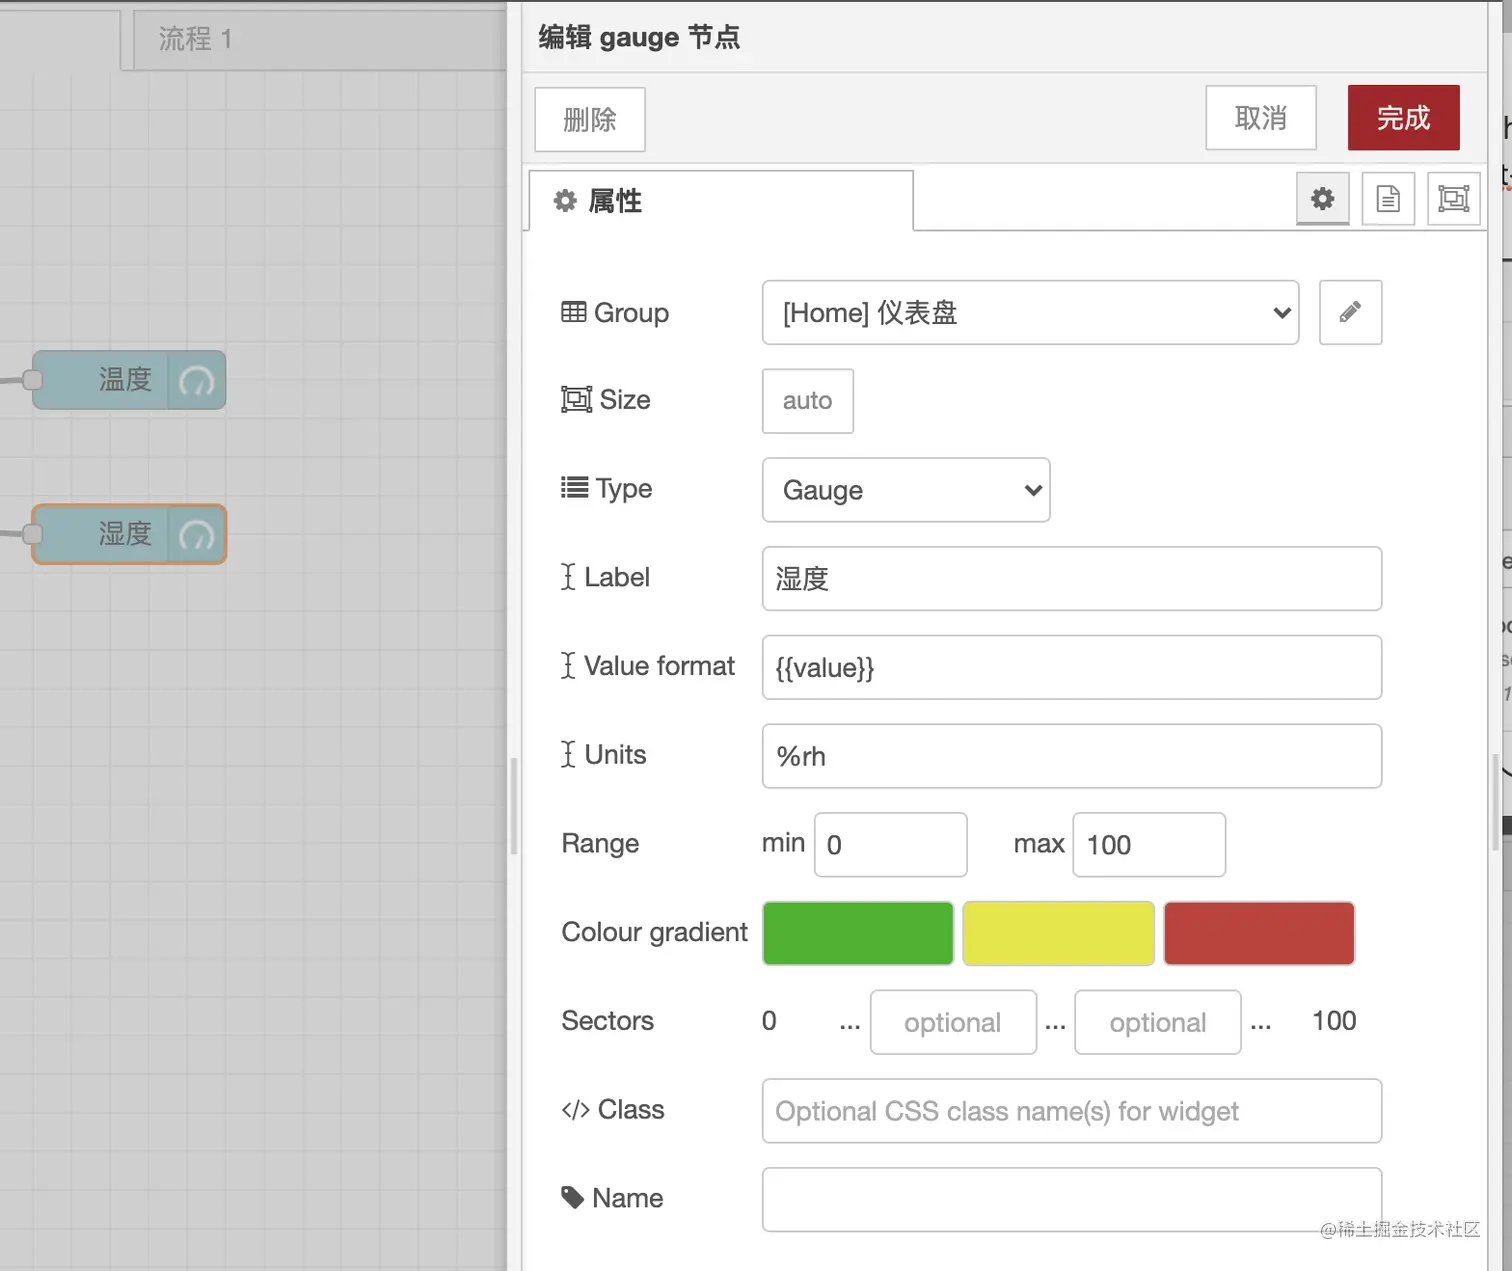
Task: Select the 湿度 gauge node
Action: pyautogui.click(x=129, y=534)
